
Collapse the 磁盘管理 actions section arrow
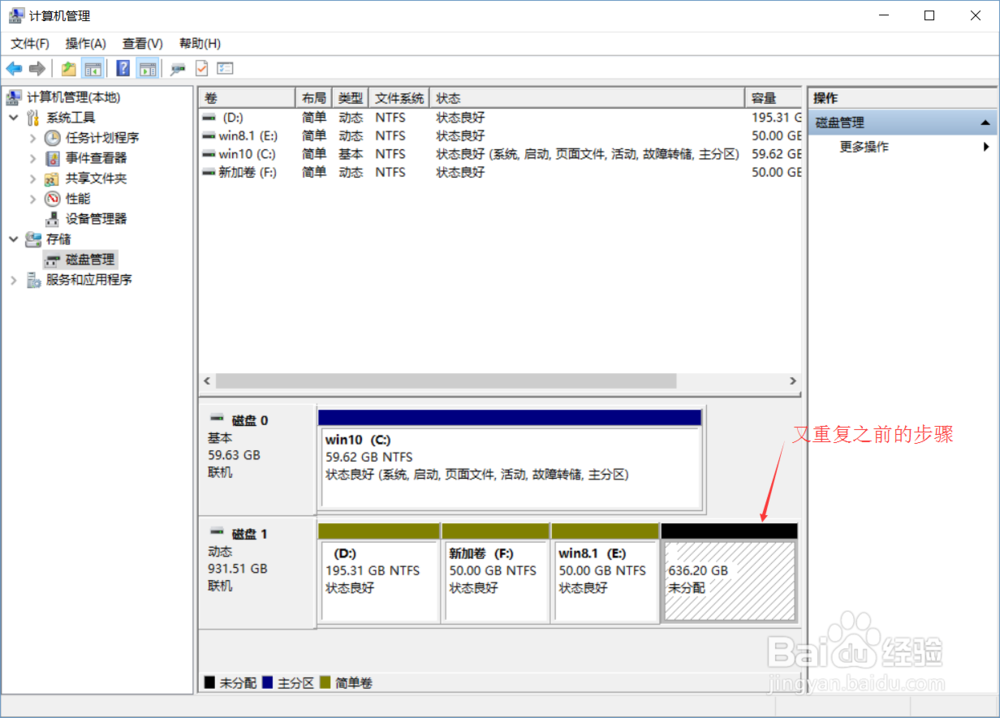[985, 122]
